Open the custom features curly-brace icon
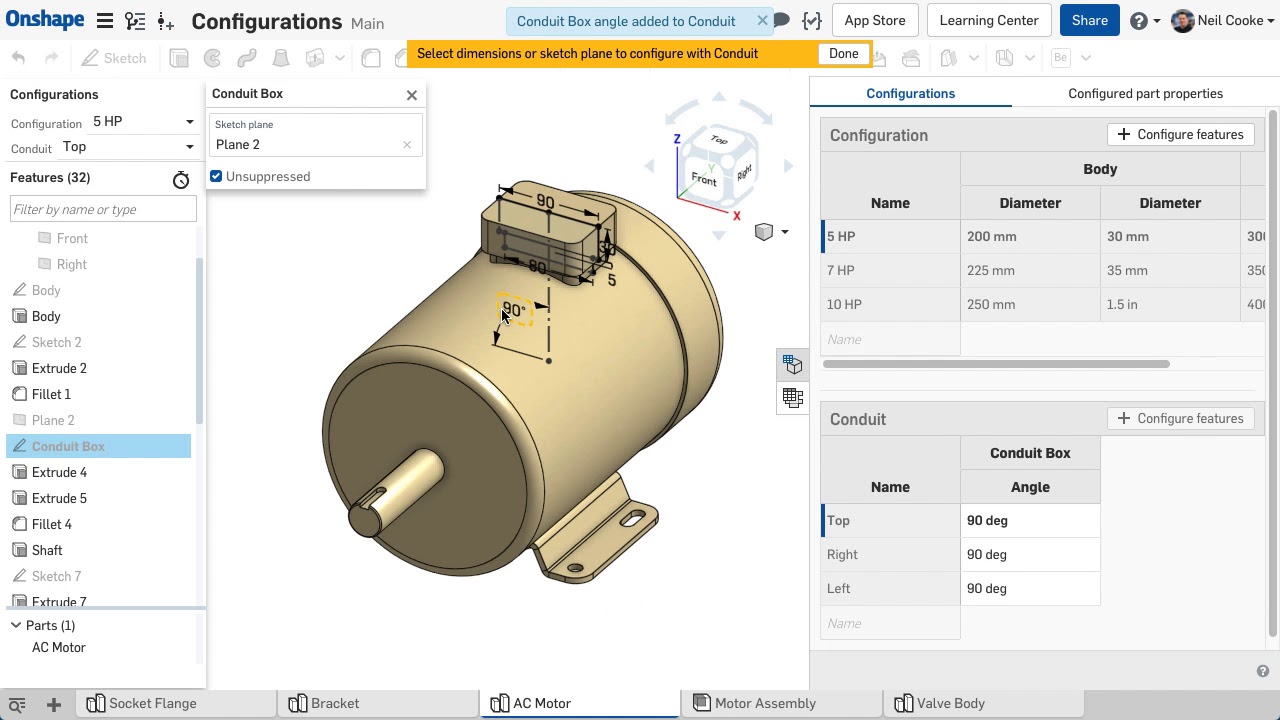The width and height of the screenshot is (1280, 720). click(x=812, y=20)
